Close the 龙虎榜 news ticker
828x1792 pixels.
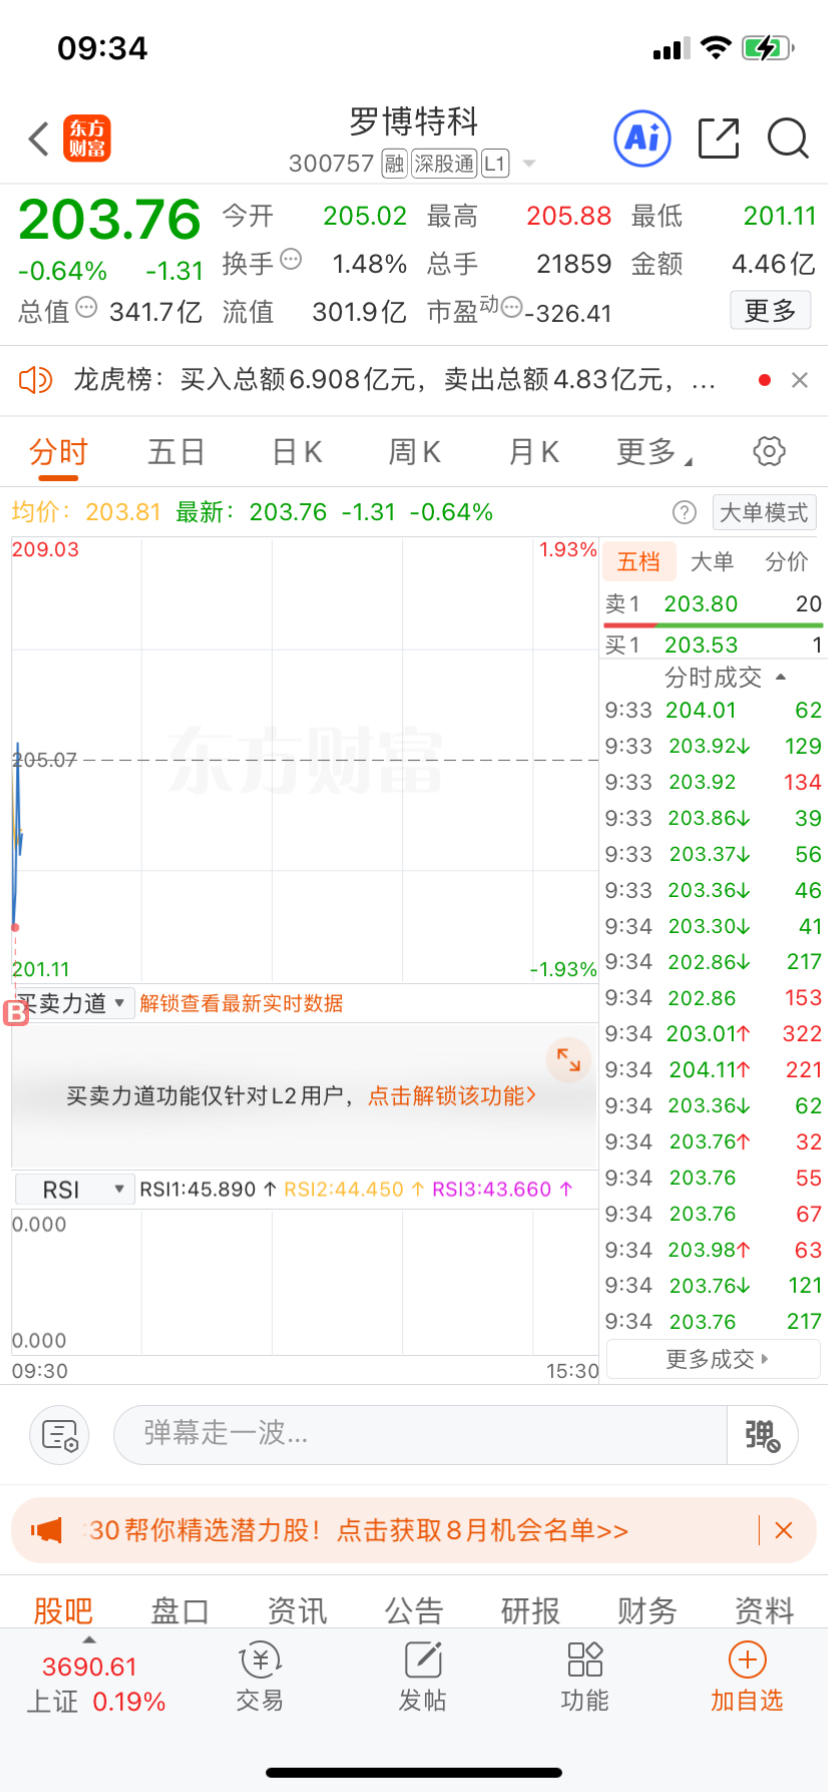coord(799,380)
